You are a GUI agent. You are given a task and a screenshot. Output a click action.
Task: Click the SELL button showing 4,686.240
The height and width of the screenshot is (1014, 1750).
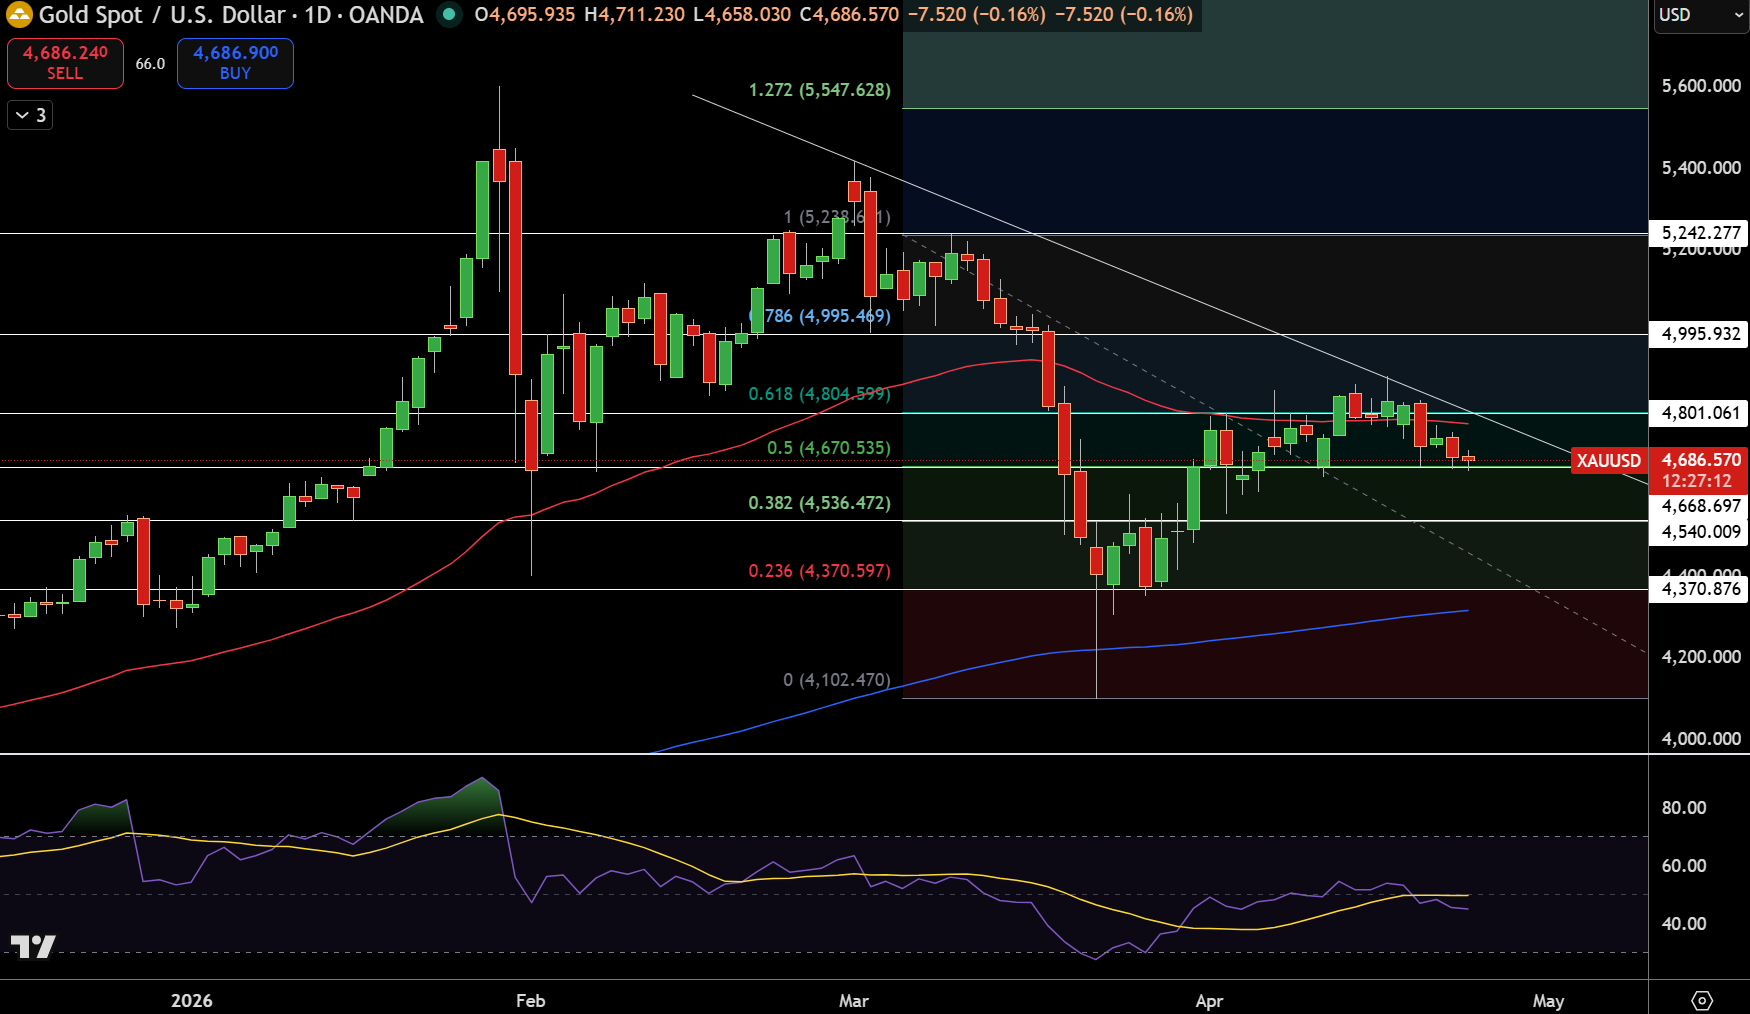64,63
